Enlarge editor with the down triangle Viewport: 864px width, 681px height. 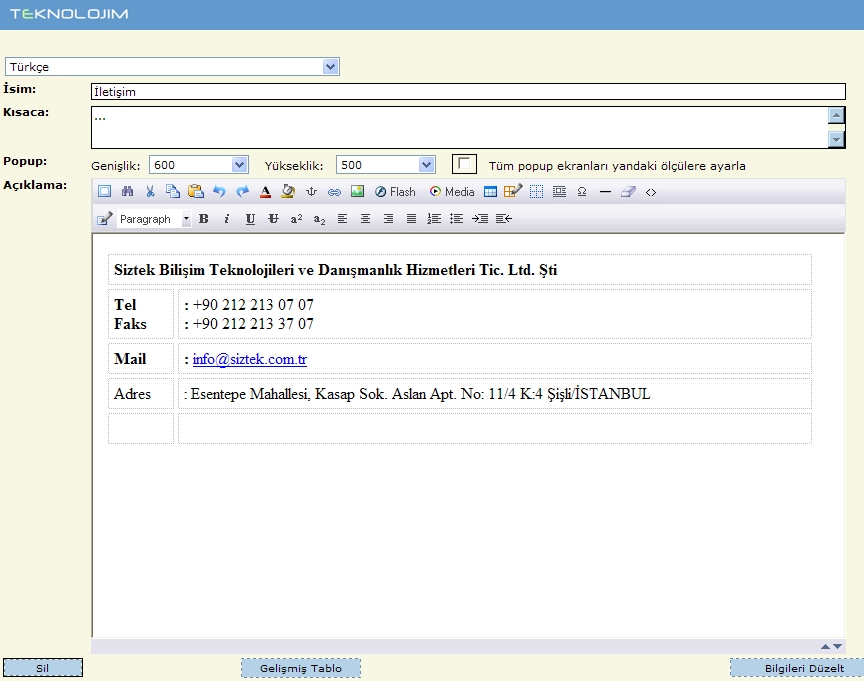tap(838, 646)
